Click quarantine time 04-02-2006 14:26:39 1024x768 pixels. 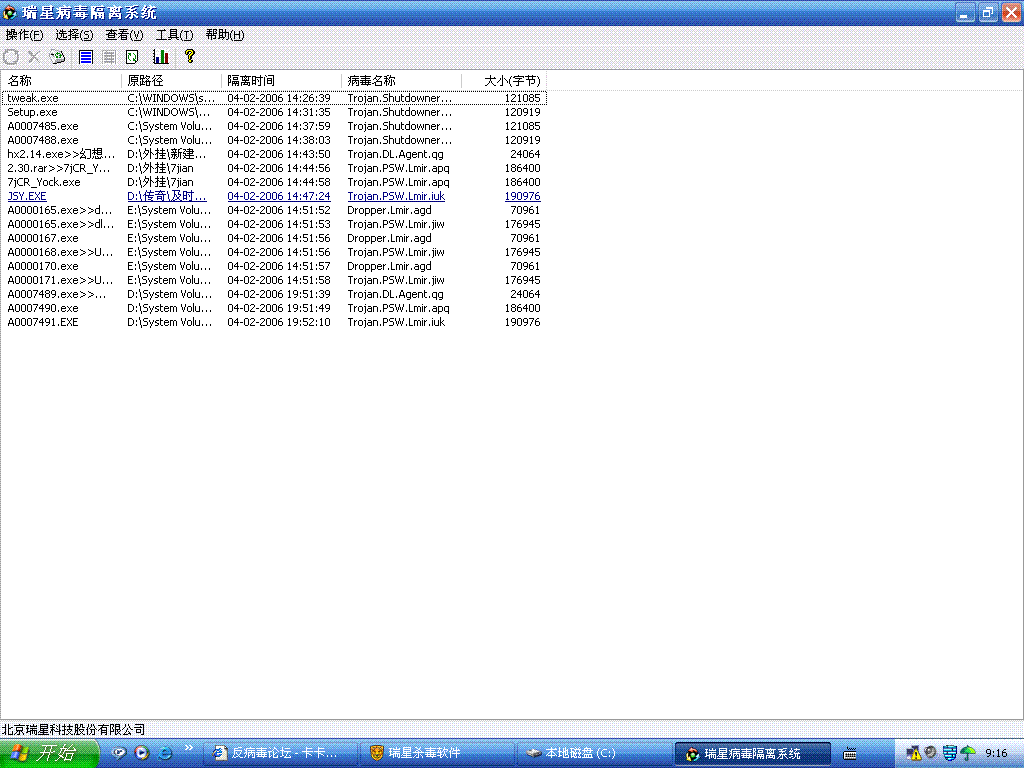pos(279,98)
